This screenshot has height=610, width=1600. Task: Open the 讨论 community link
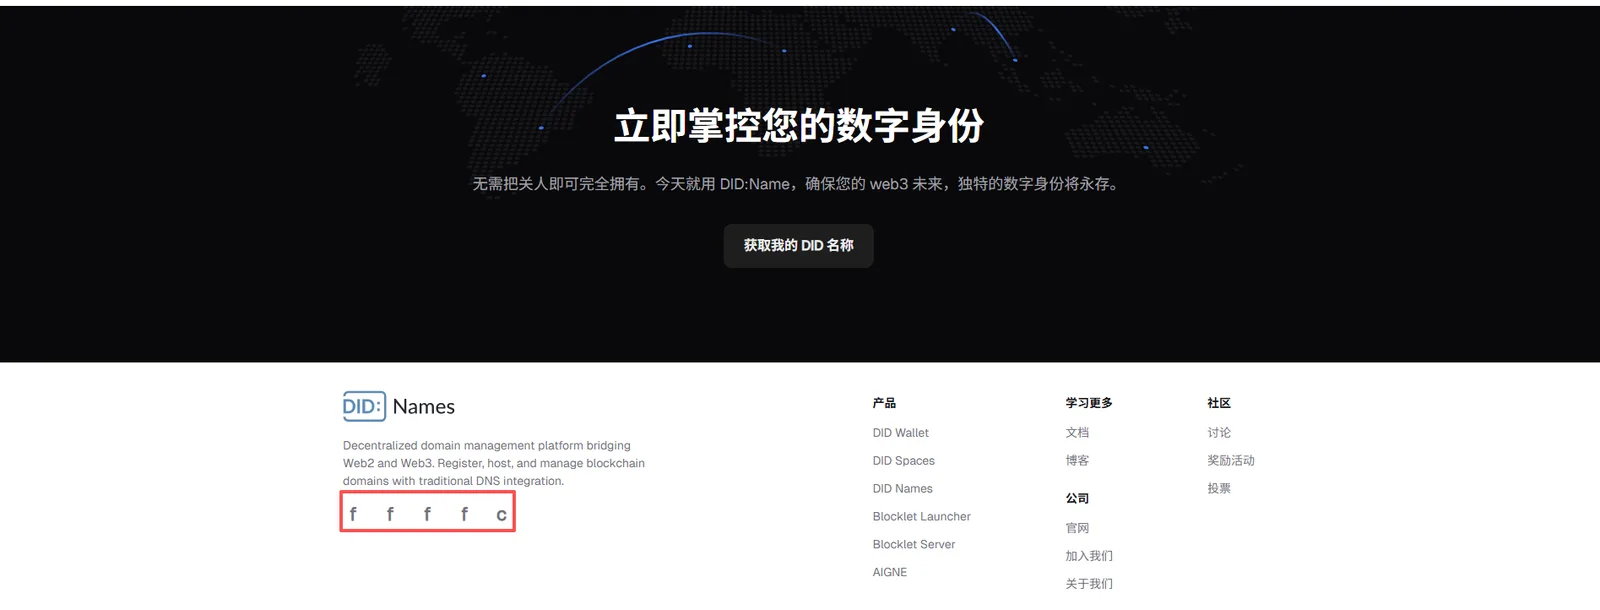[x=1219, y=433]
